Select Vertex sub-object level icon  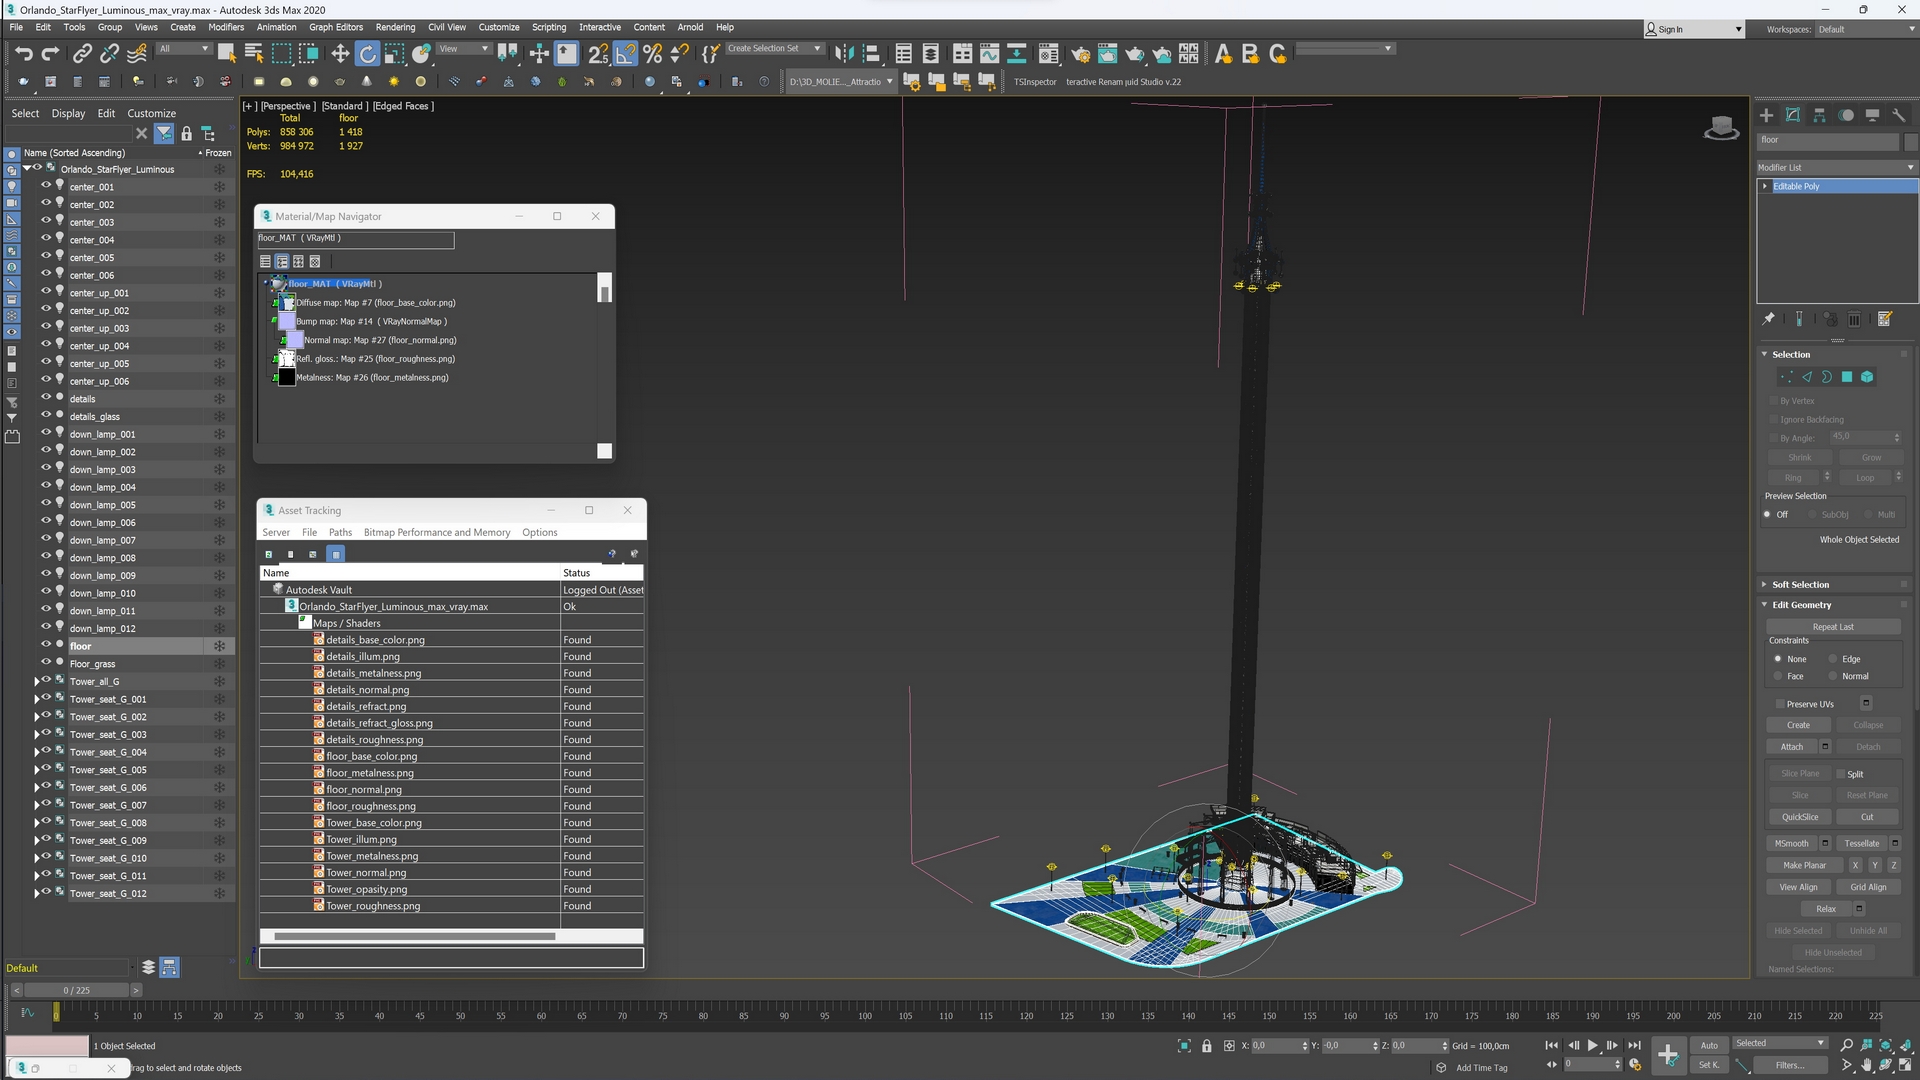[1786, 377]
